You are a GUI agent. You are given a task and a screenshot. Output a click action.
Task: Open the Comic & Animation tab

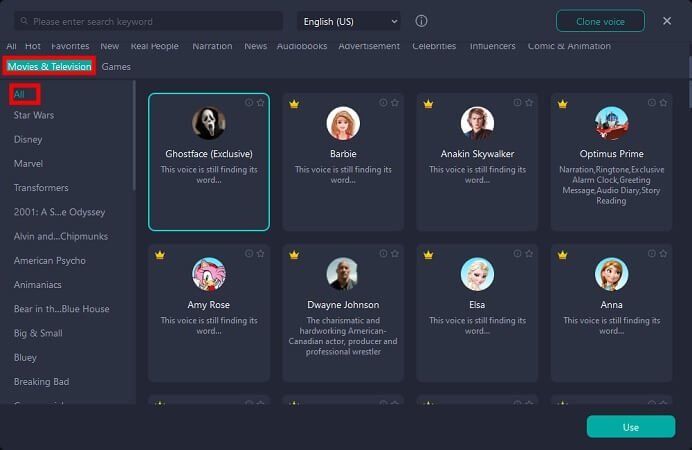tap(569, 46)
